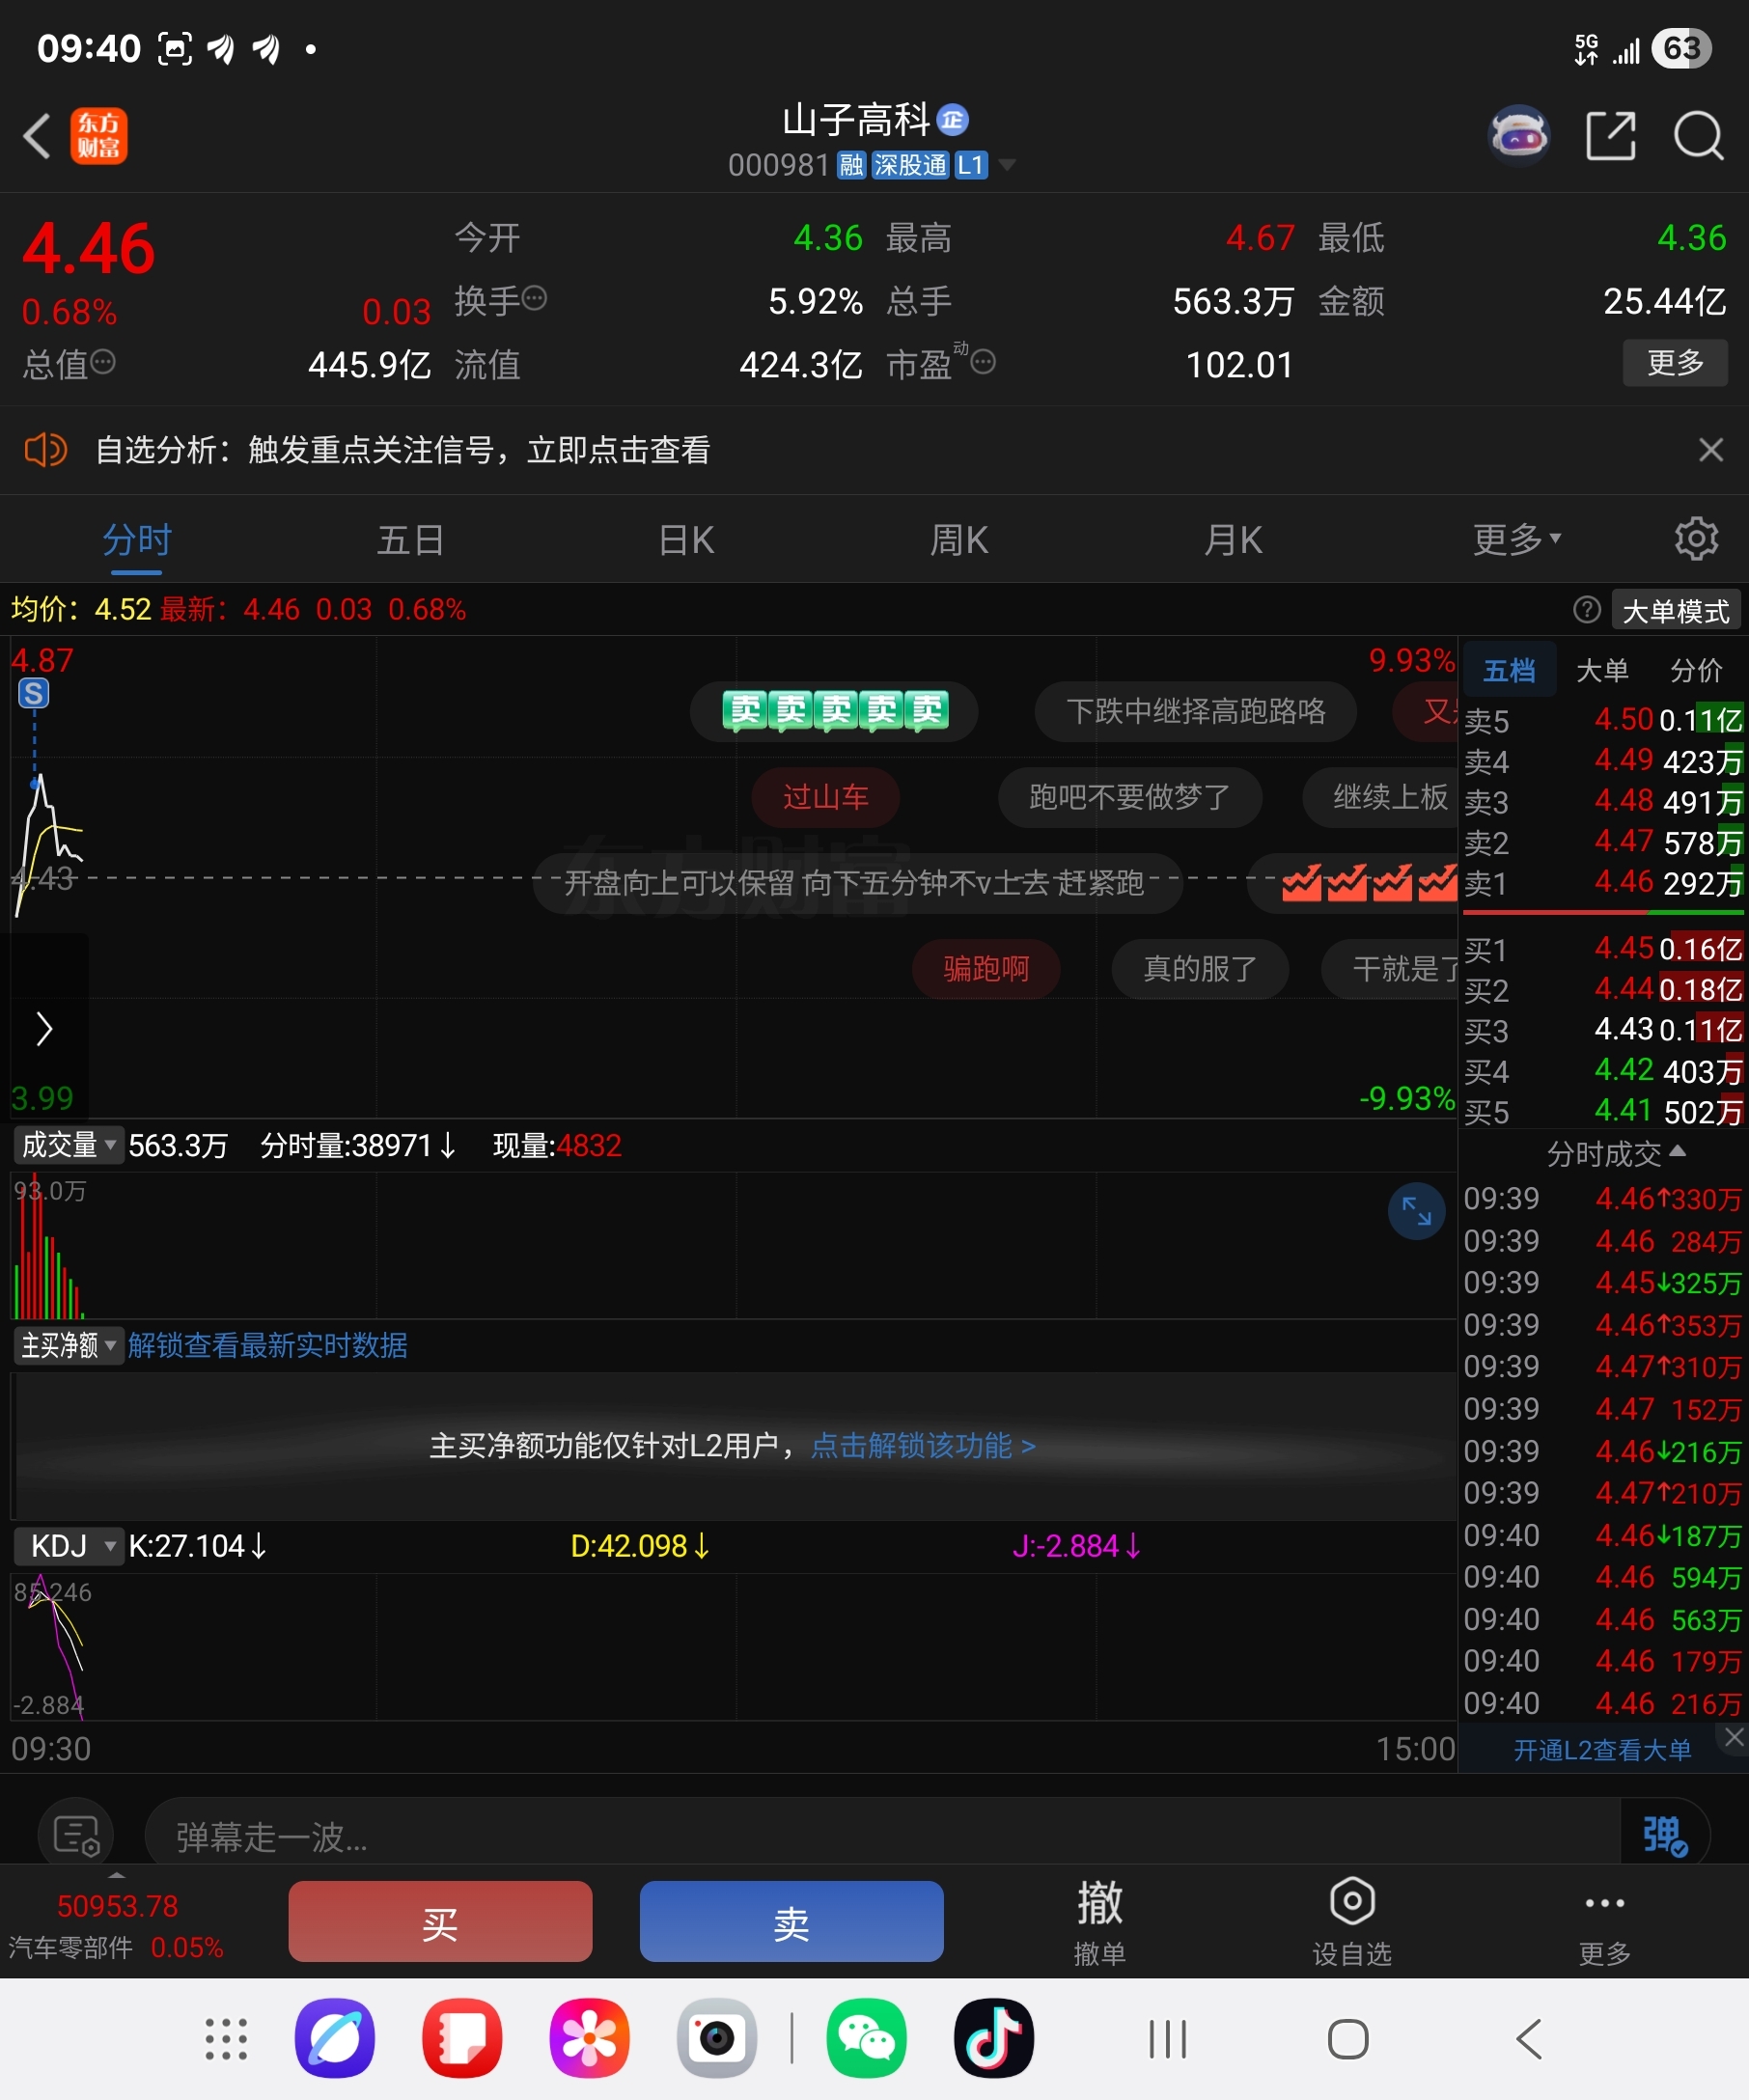Tap the 融 margin trading tag
Viewport: 1749px width, 2100px height.
tap(851, 165)
